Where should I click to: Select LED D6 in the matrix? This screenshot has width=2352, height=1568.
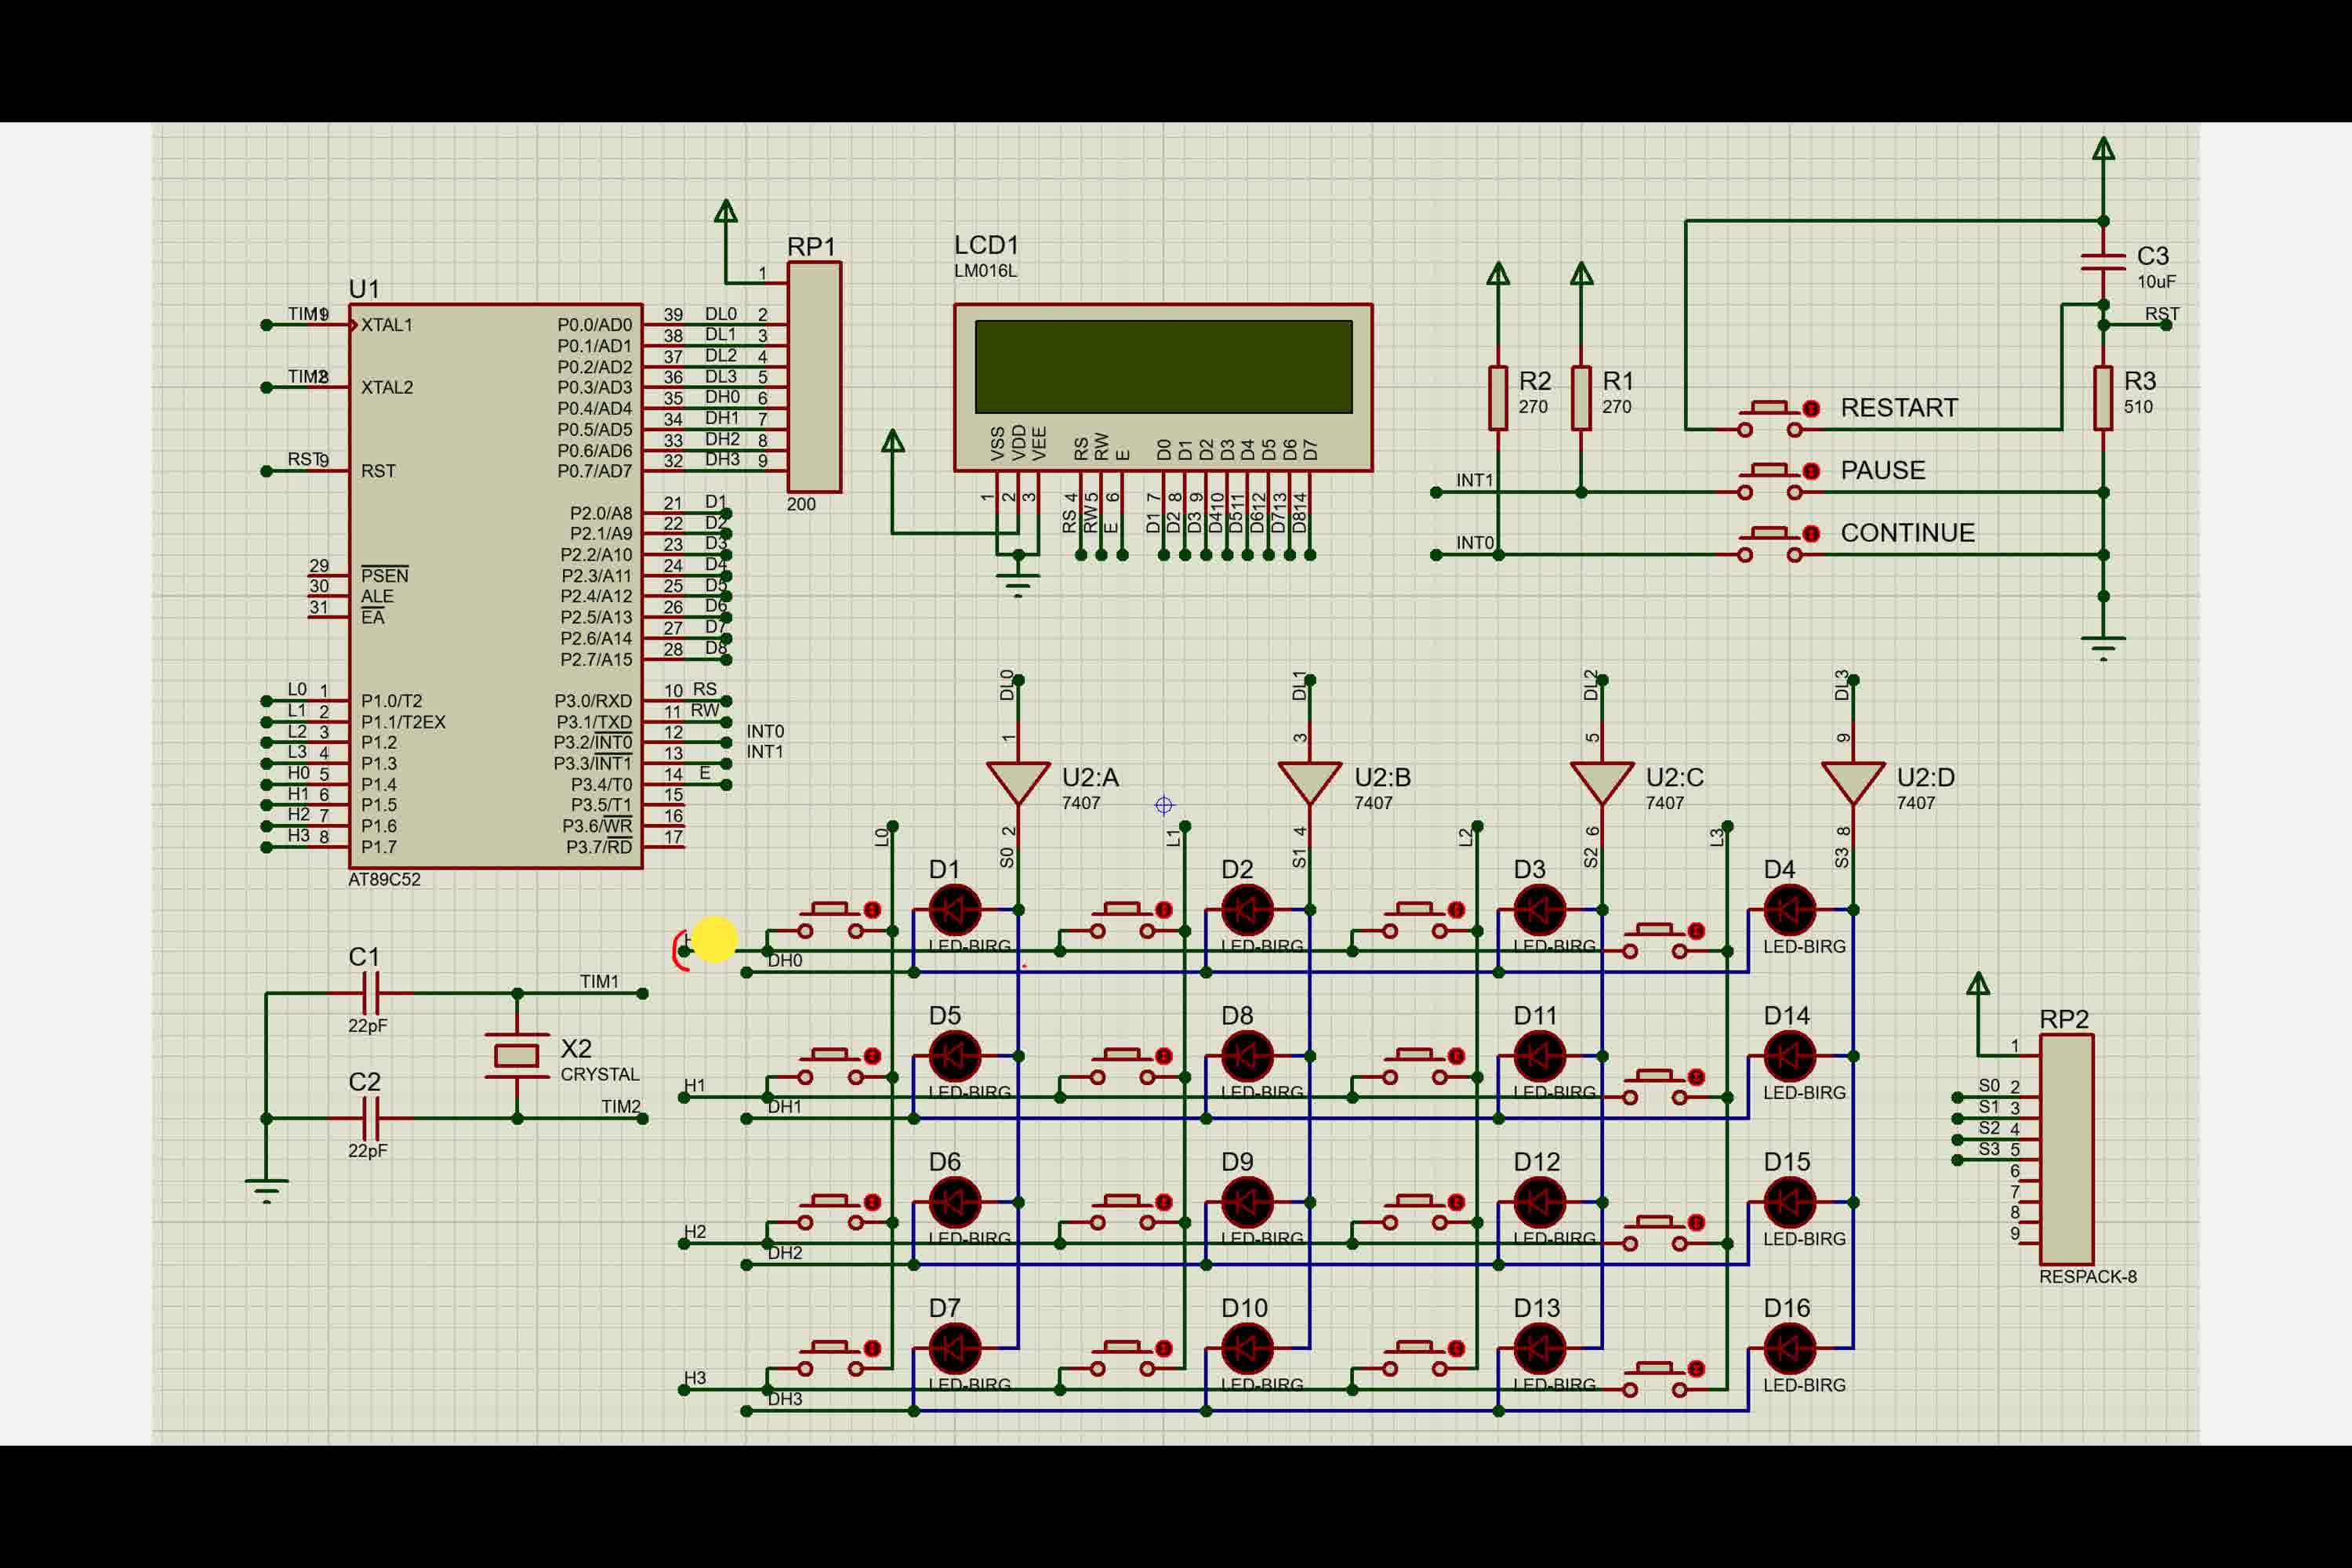955,1202
